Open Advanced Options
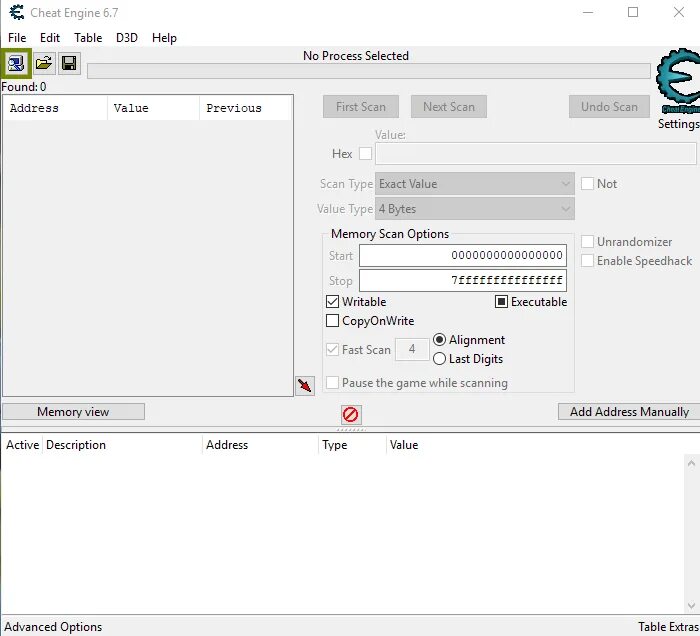This screenshot has height=636, width=700. pos(53,627)
